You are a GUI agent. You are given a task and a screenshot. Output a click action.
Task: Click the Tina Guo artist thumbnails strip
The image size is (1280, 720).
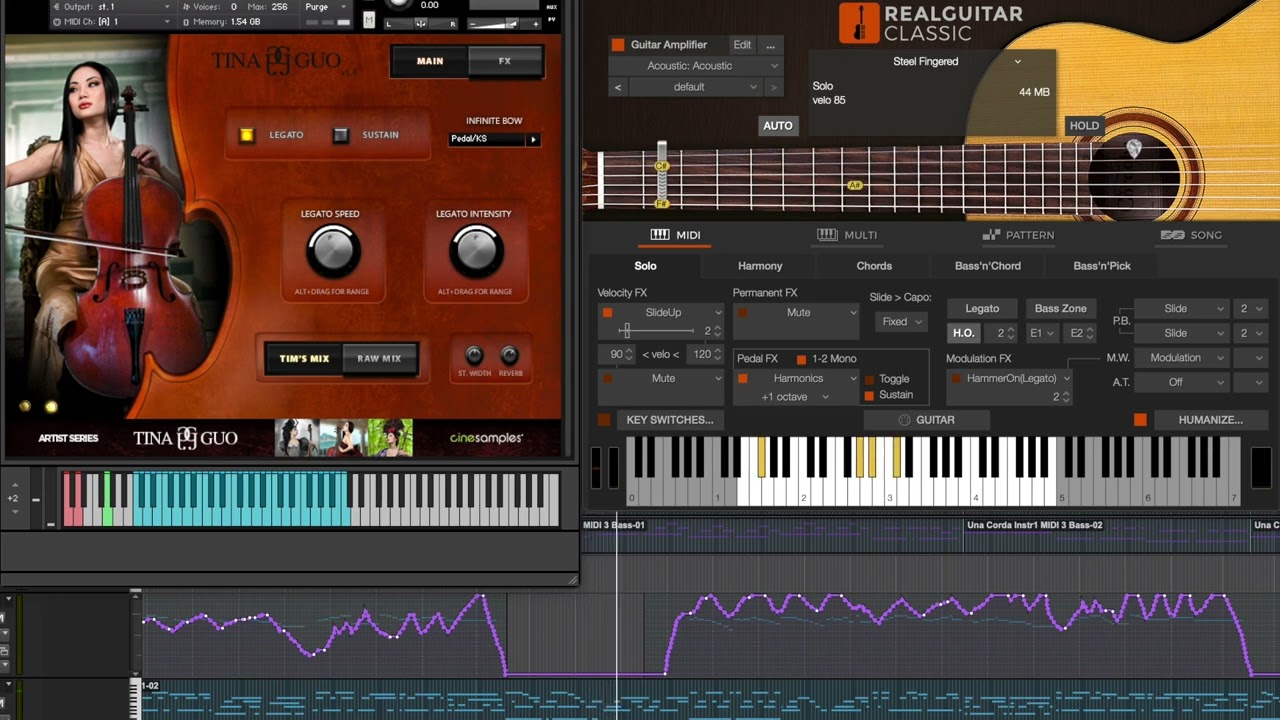tap(344, 438)
